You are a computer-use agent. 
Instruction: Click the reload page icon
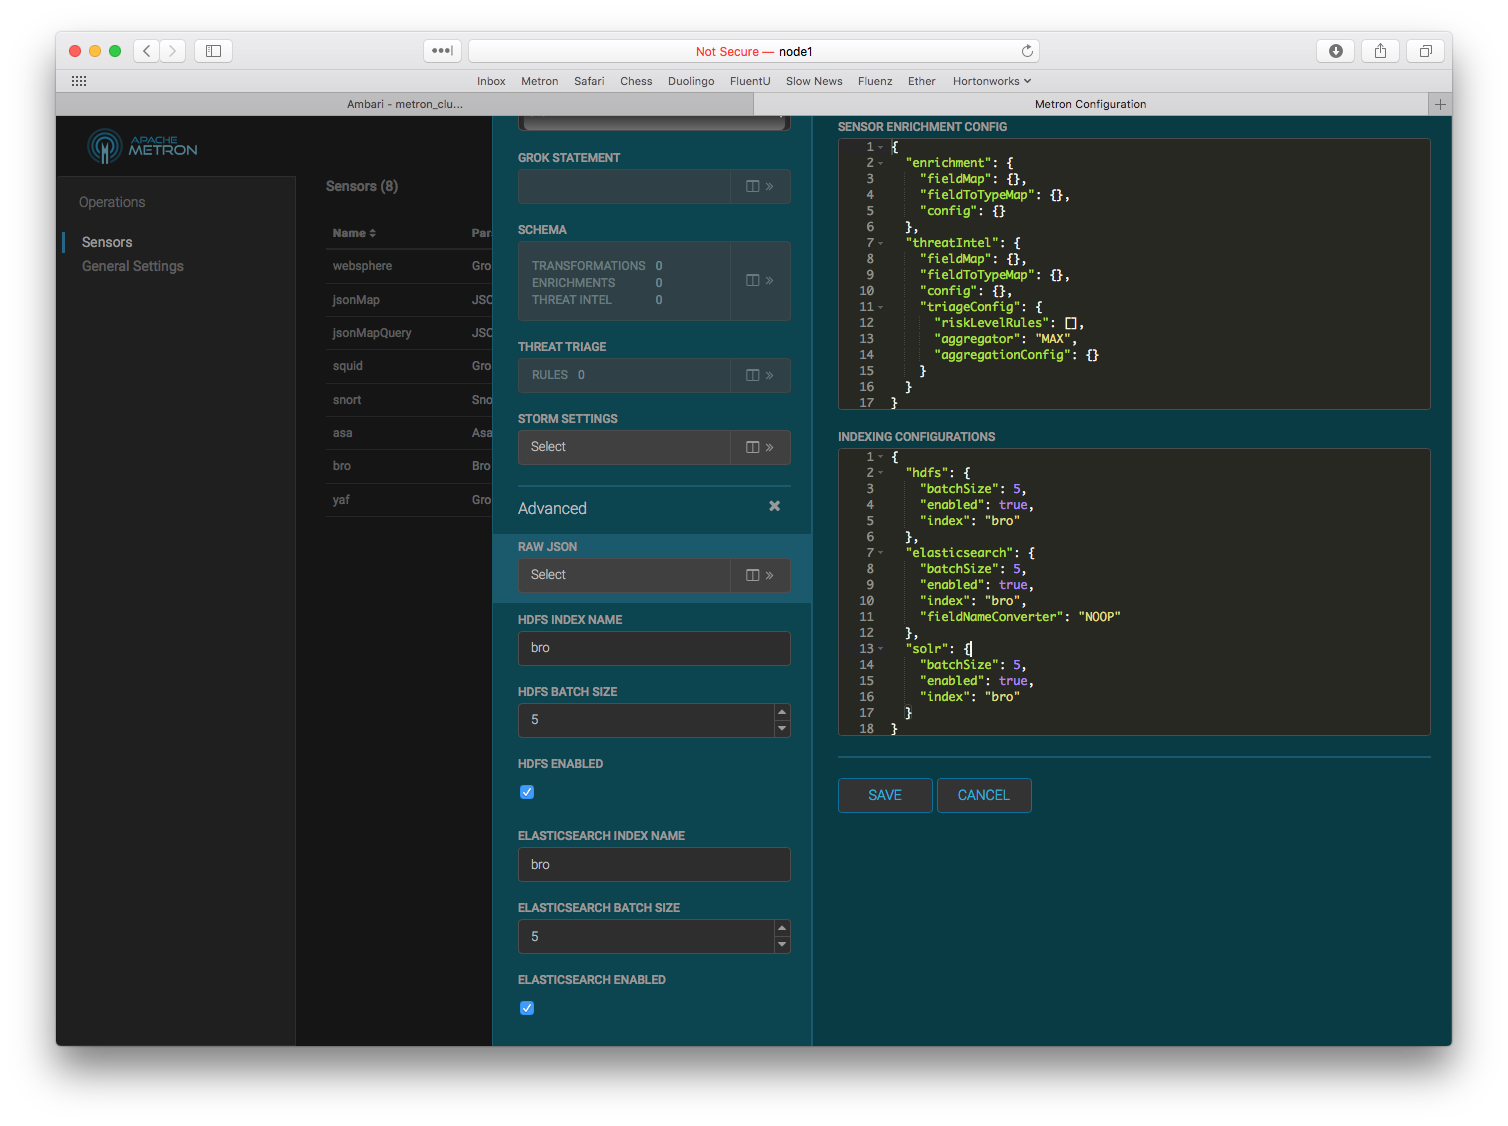click(x=1027, y=51)
